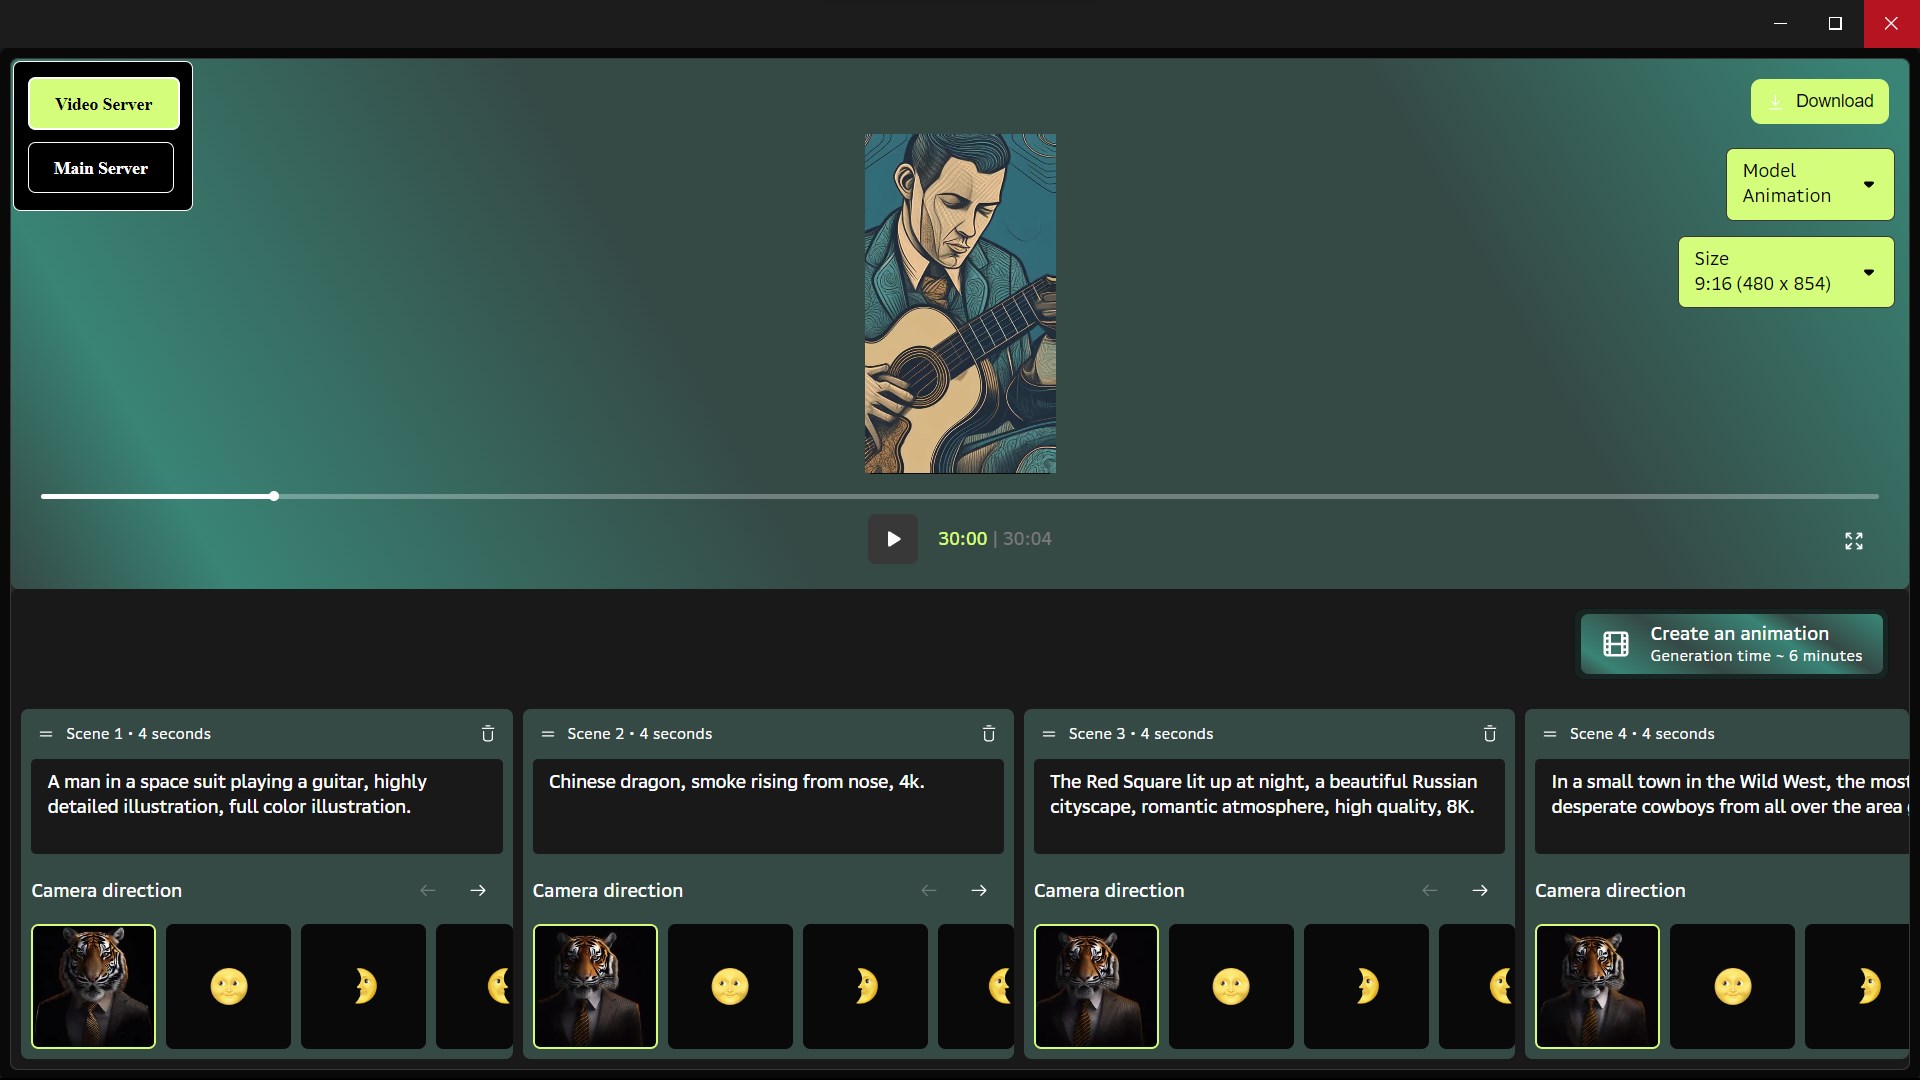Click the Scene 2 trash icon
1920x1080 pixels.
989,734
